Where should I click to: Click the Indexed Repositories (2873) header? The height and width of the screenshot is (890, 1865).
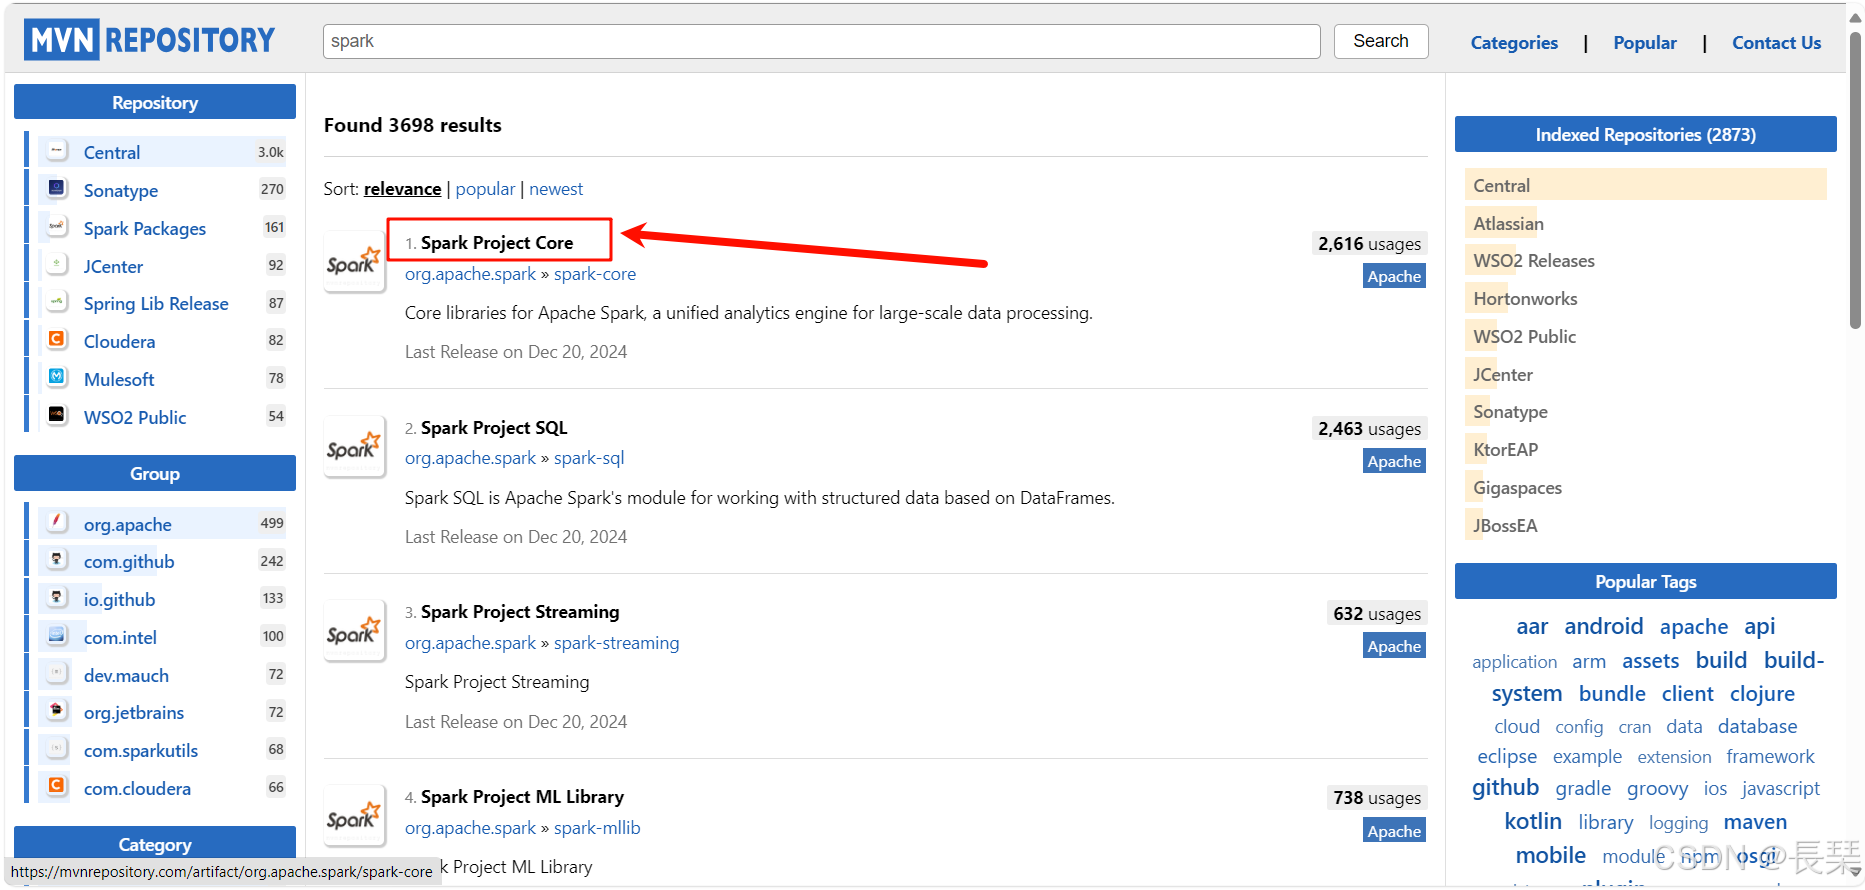[1645, 134]
